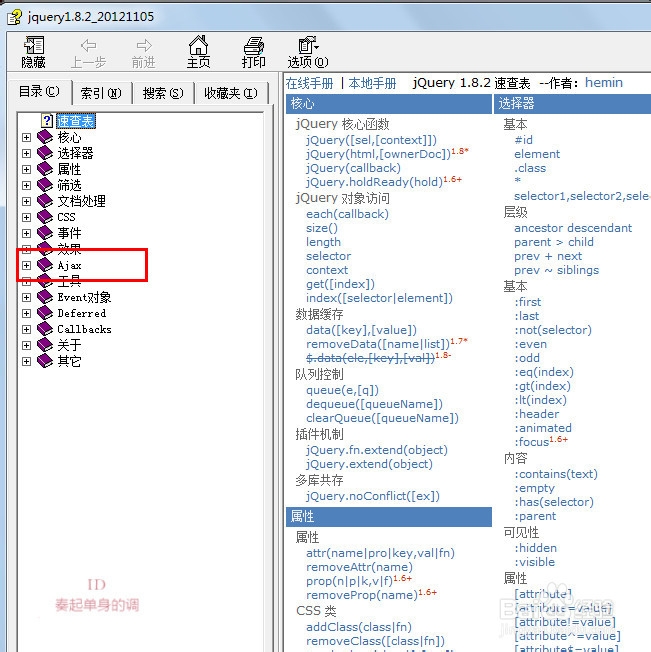The height and width of the screenshot is (652, 651).
Task: Click the purple book icon beside 其它
Action: coord(45,361)
